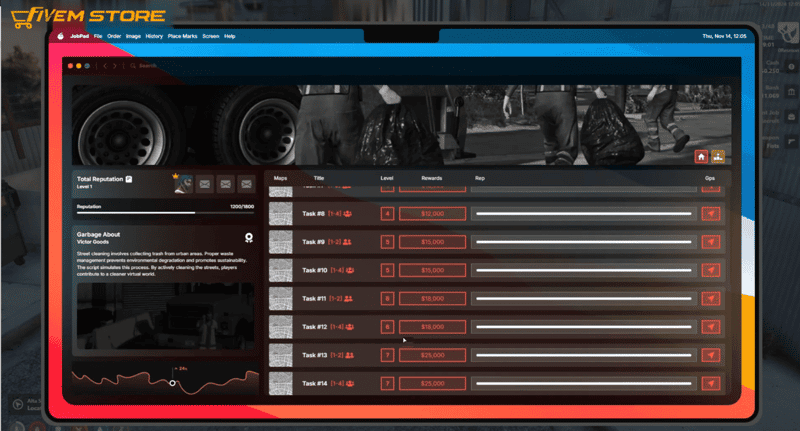
Task: Click the Task #11 rep progress bar
Action: tap(584, 298)
